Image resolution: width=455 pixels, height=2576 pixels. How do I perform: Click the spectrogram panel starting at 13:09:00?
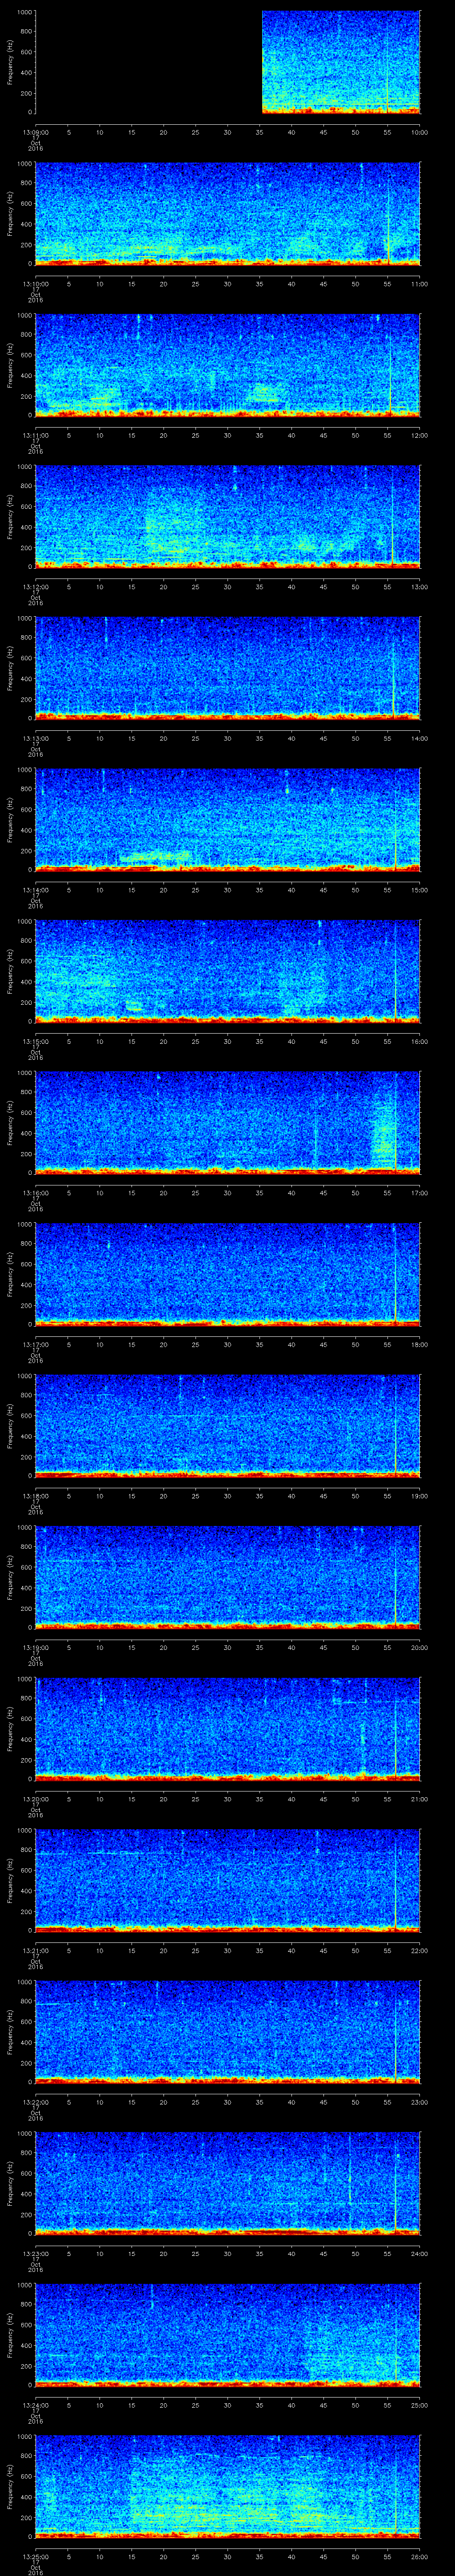228,62
